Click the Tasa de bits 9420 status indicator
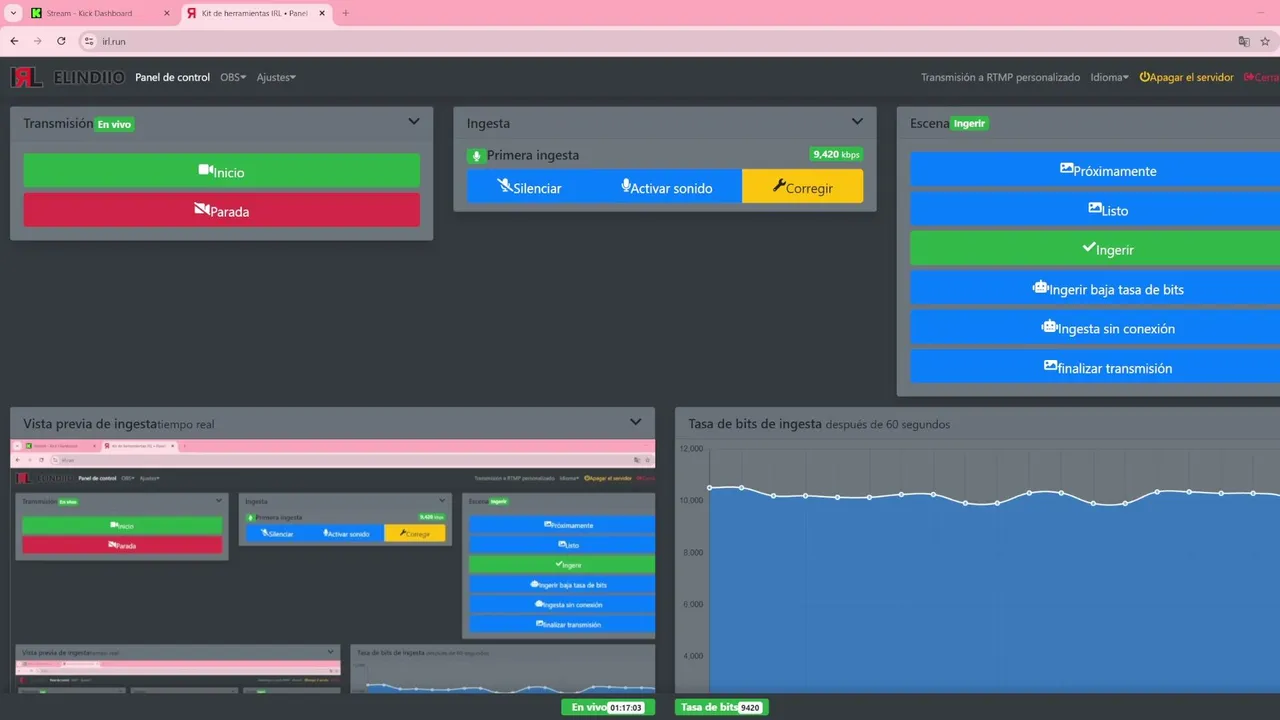 [x=721, y=707]
